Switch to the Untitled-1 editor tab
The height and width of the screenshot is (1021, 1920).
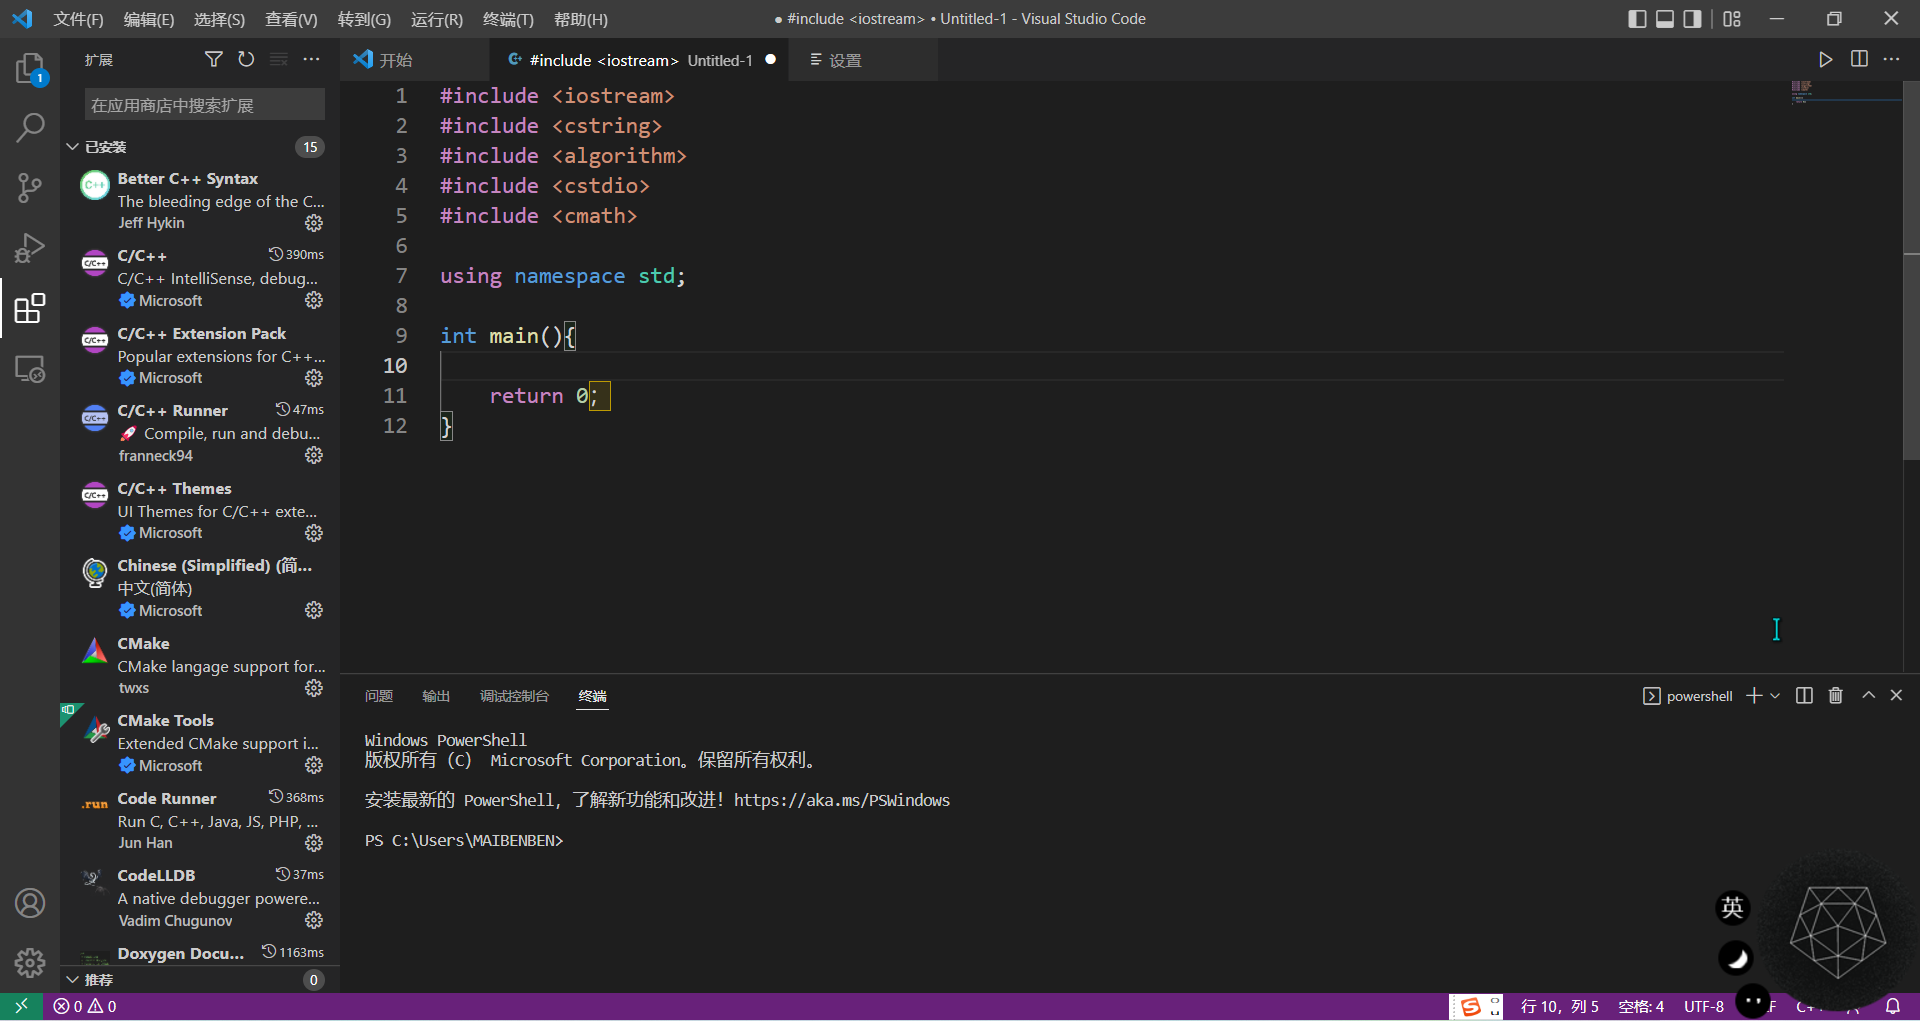(639, 60)
